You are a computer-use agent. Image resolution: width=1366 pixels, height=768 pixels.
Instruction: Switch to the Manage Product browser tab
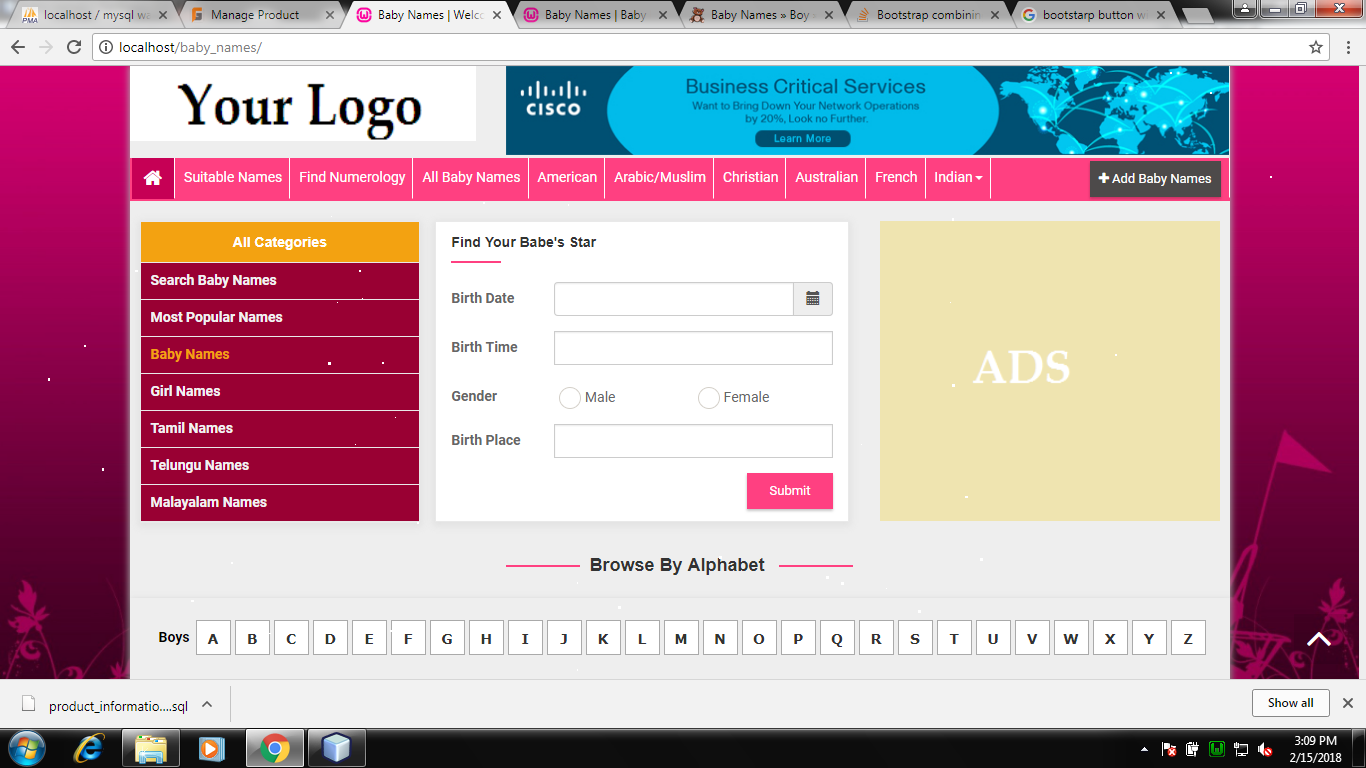click(255, 15)
